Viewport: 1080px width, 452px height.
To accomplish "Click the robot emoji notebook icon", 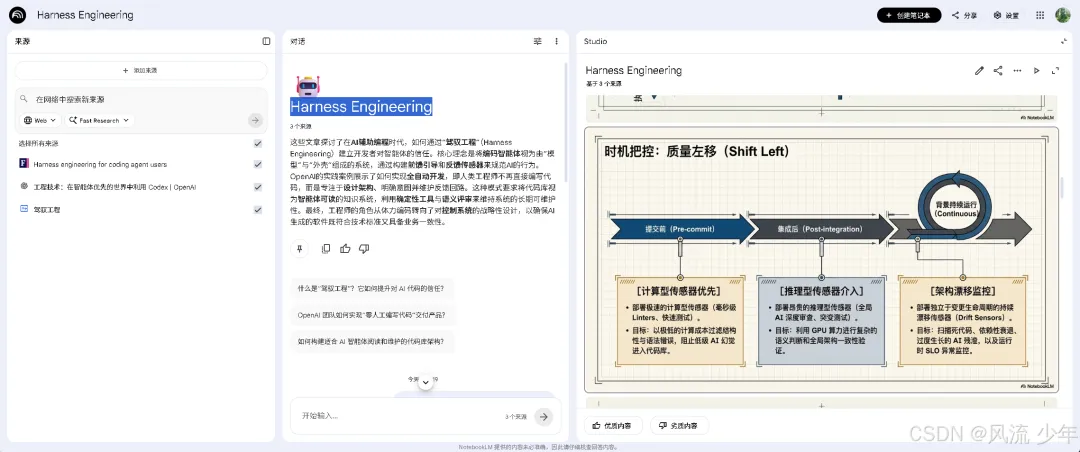I will (x=307, y=86).
